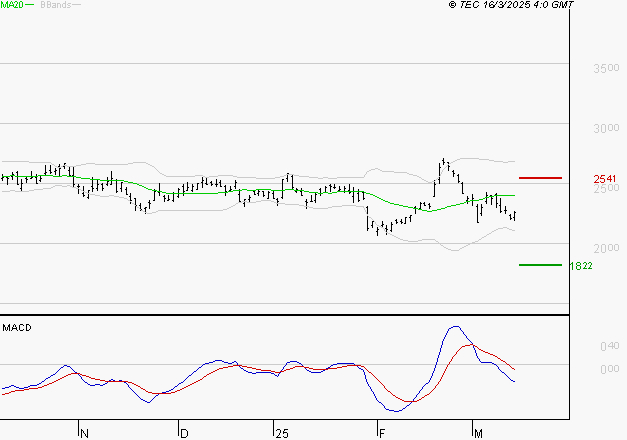Click the green 1822 support value
Viewport: 627px width, 440px height.
(x=581, y=266)
